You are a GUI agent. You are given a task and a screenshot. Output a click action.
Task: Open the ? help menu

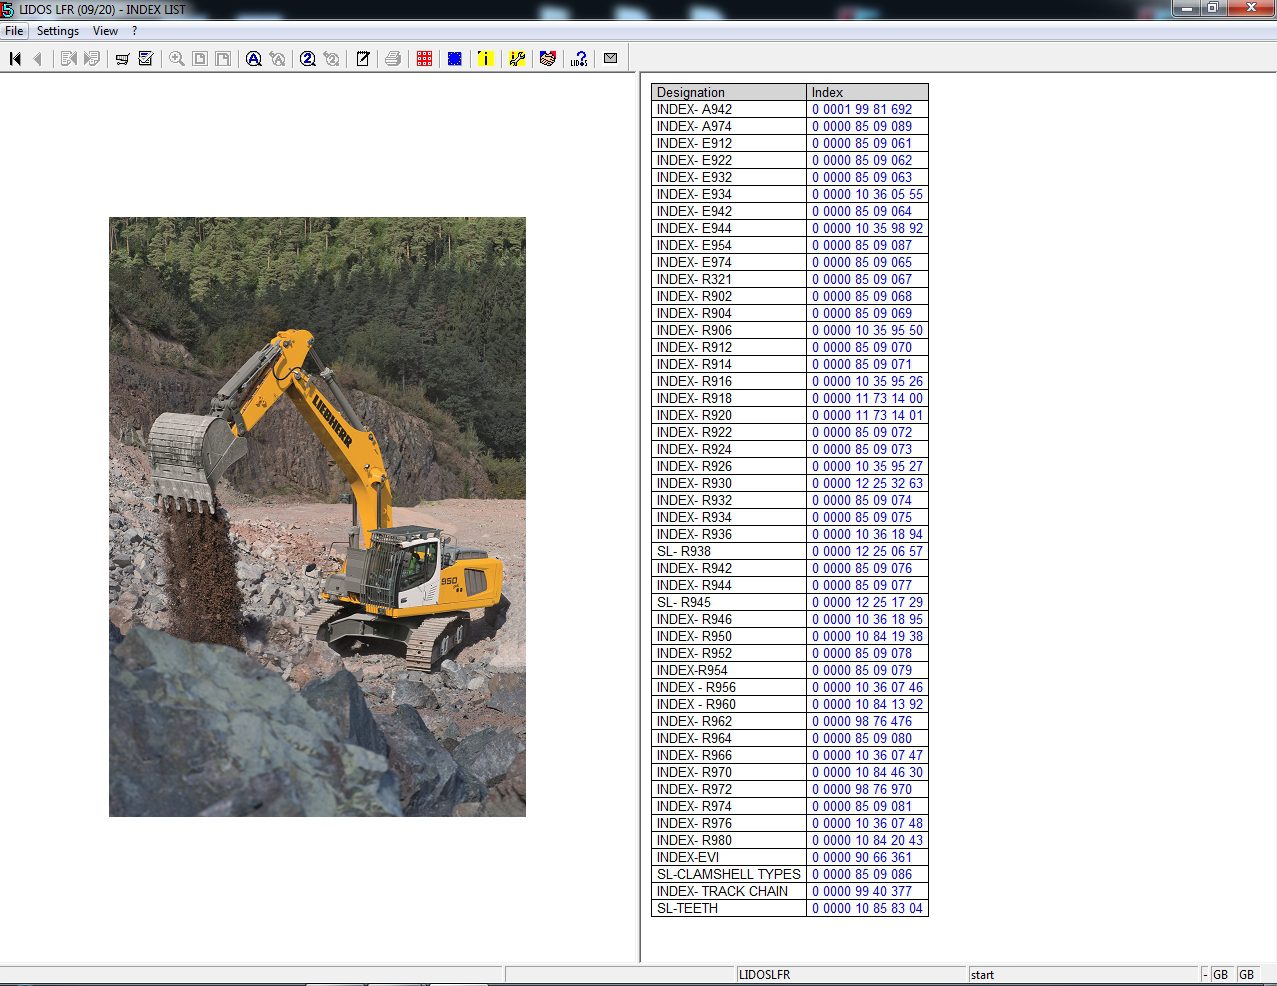click(134, 31)
